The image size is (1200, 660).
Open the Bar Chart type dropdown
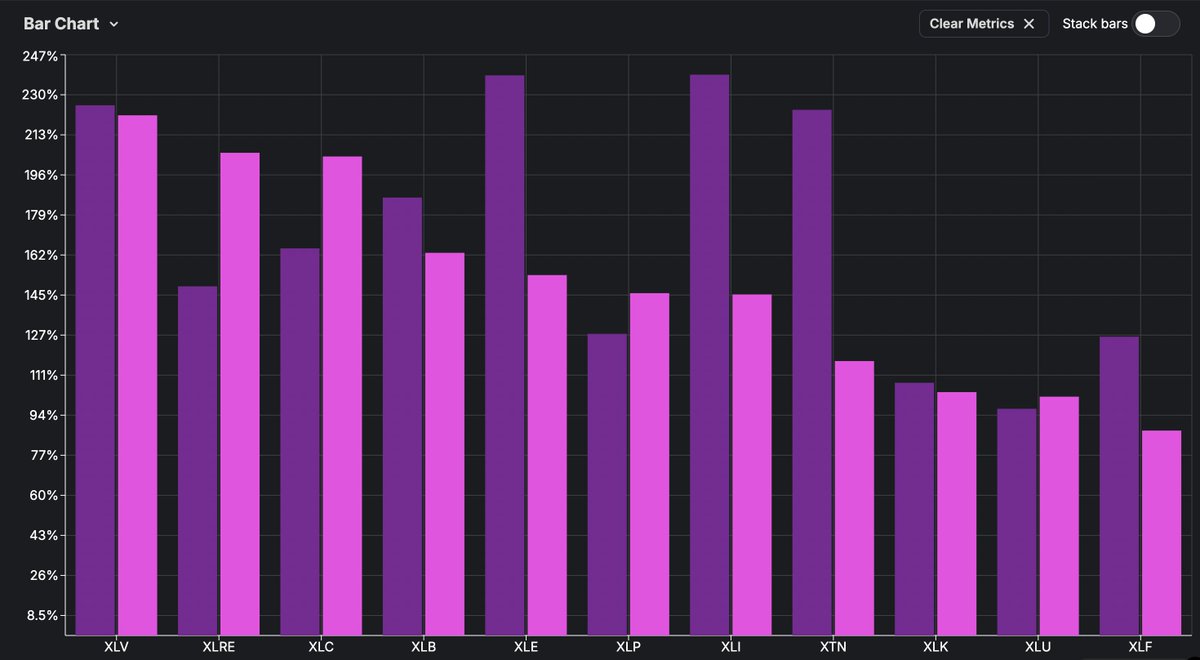(71, 24)
